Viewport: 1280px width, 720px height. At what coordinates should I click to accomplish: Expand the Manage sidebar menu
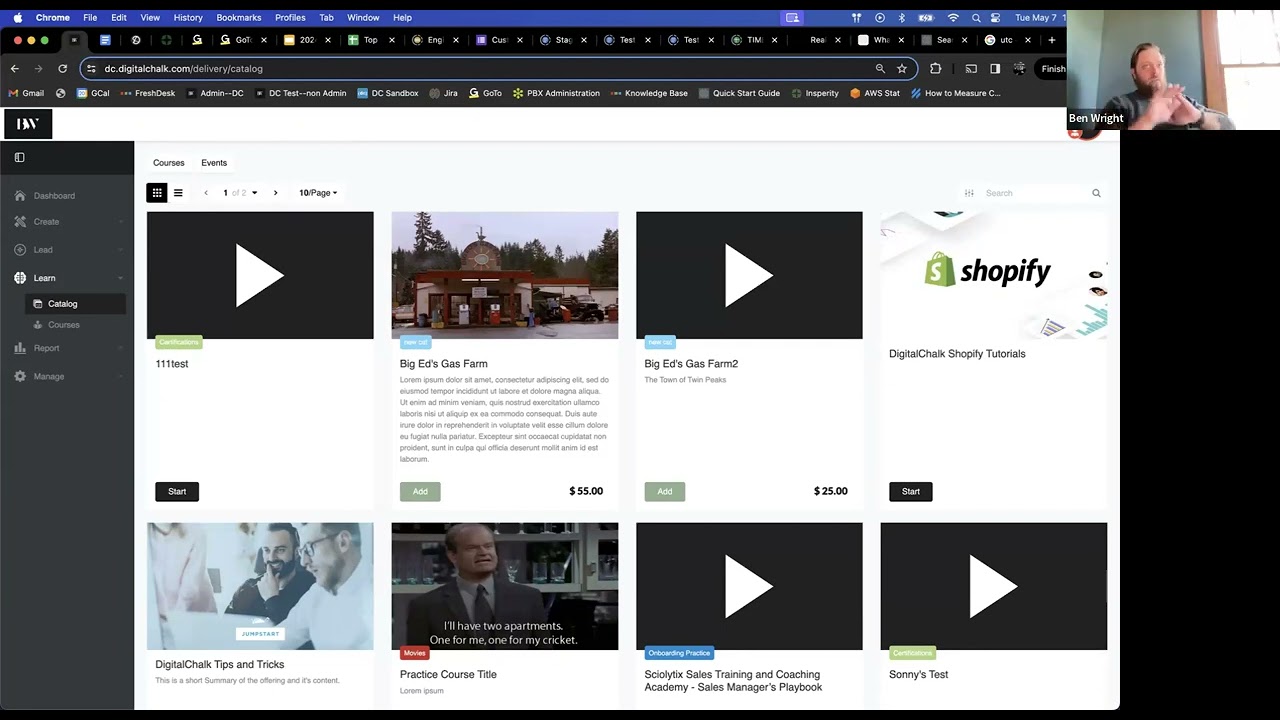(x=120, y=376)
